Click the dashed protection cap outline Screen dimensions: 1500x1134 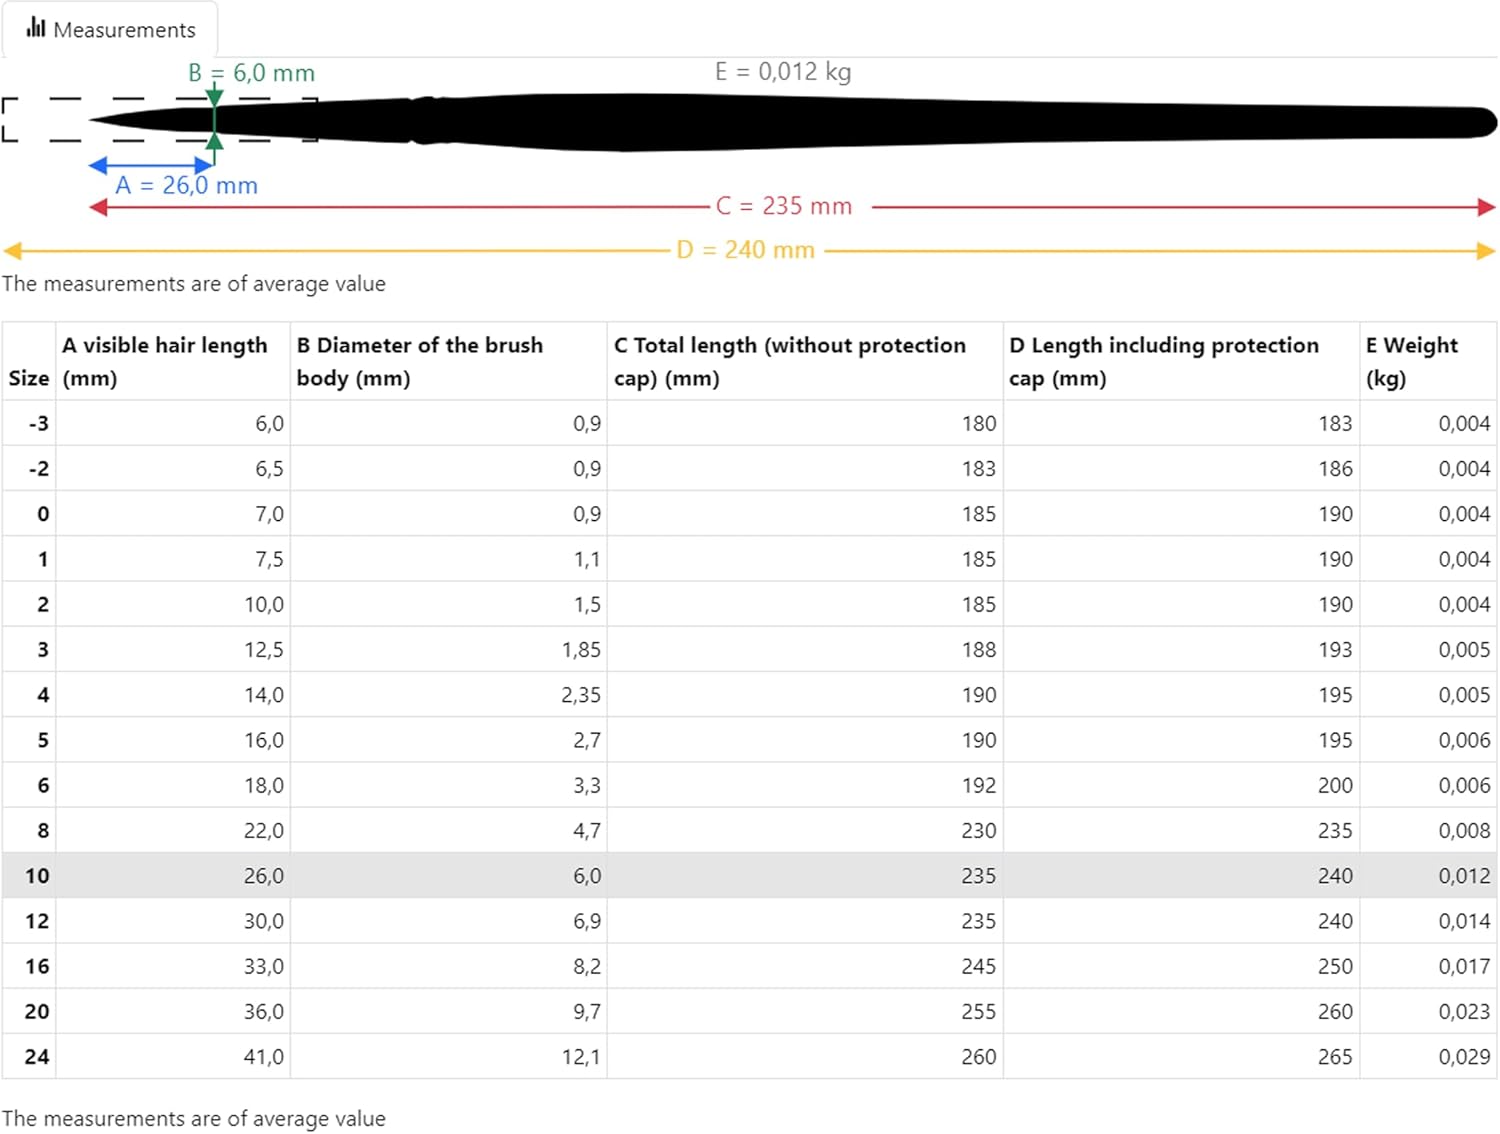tap(40, 100)
